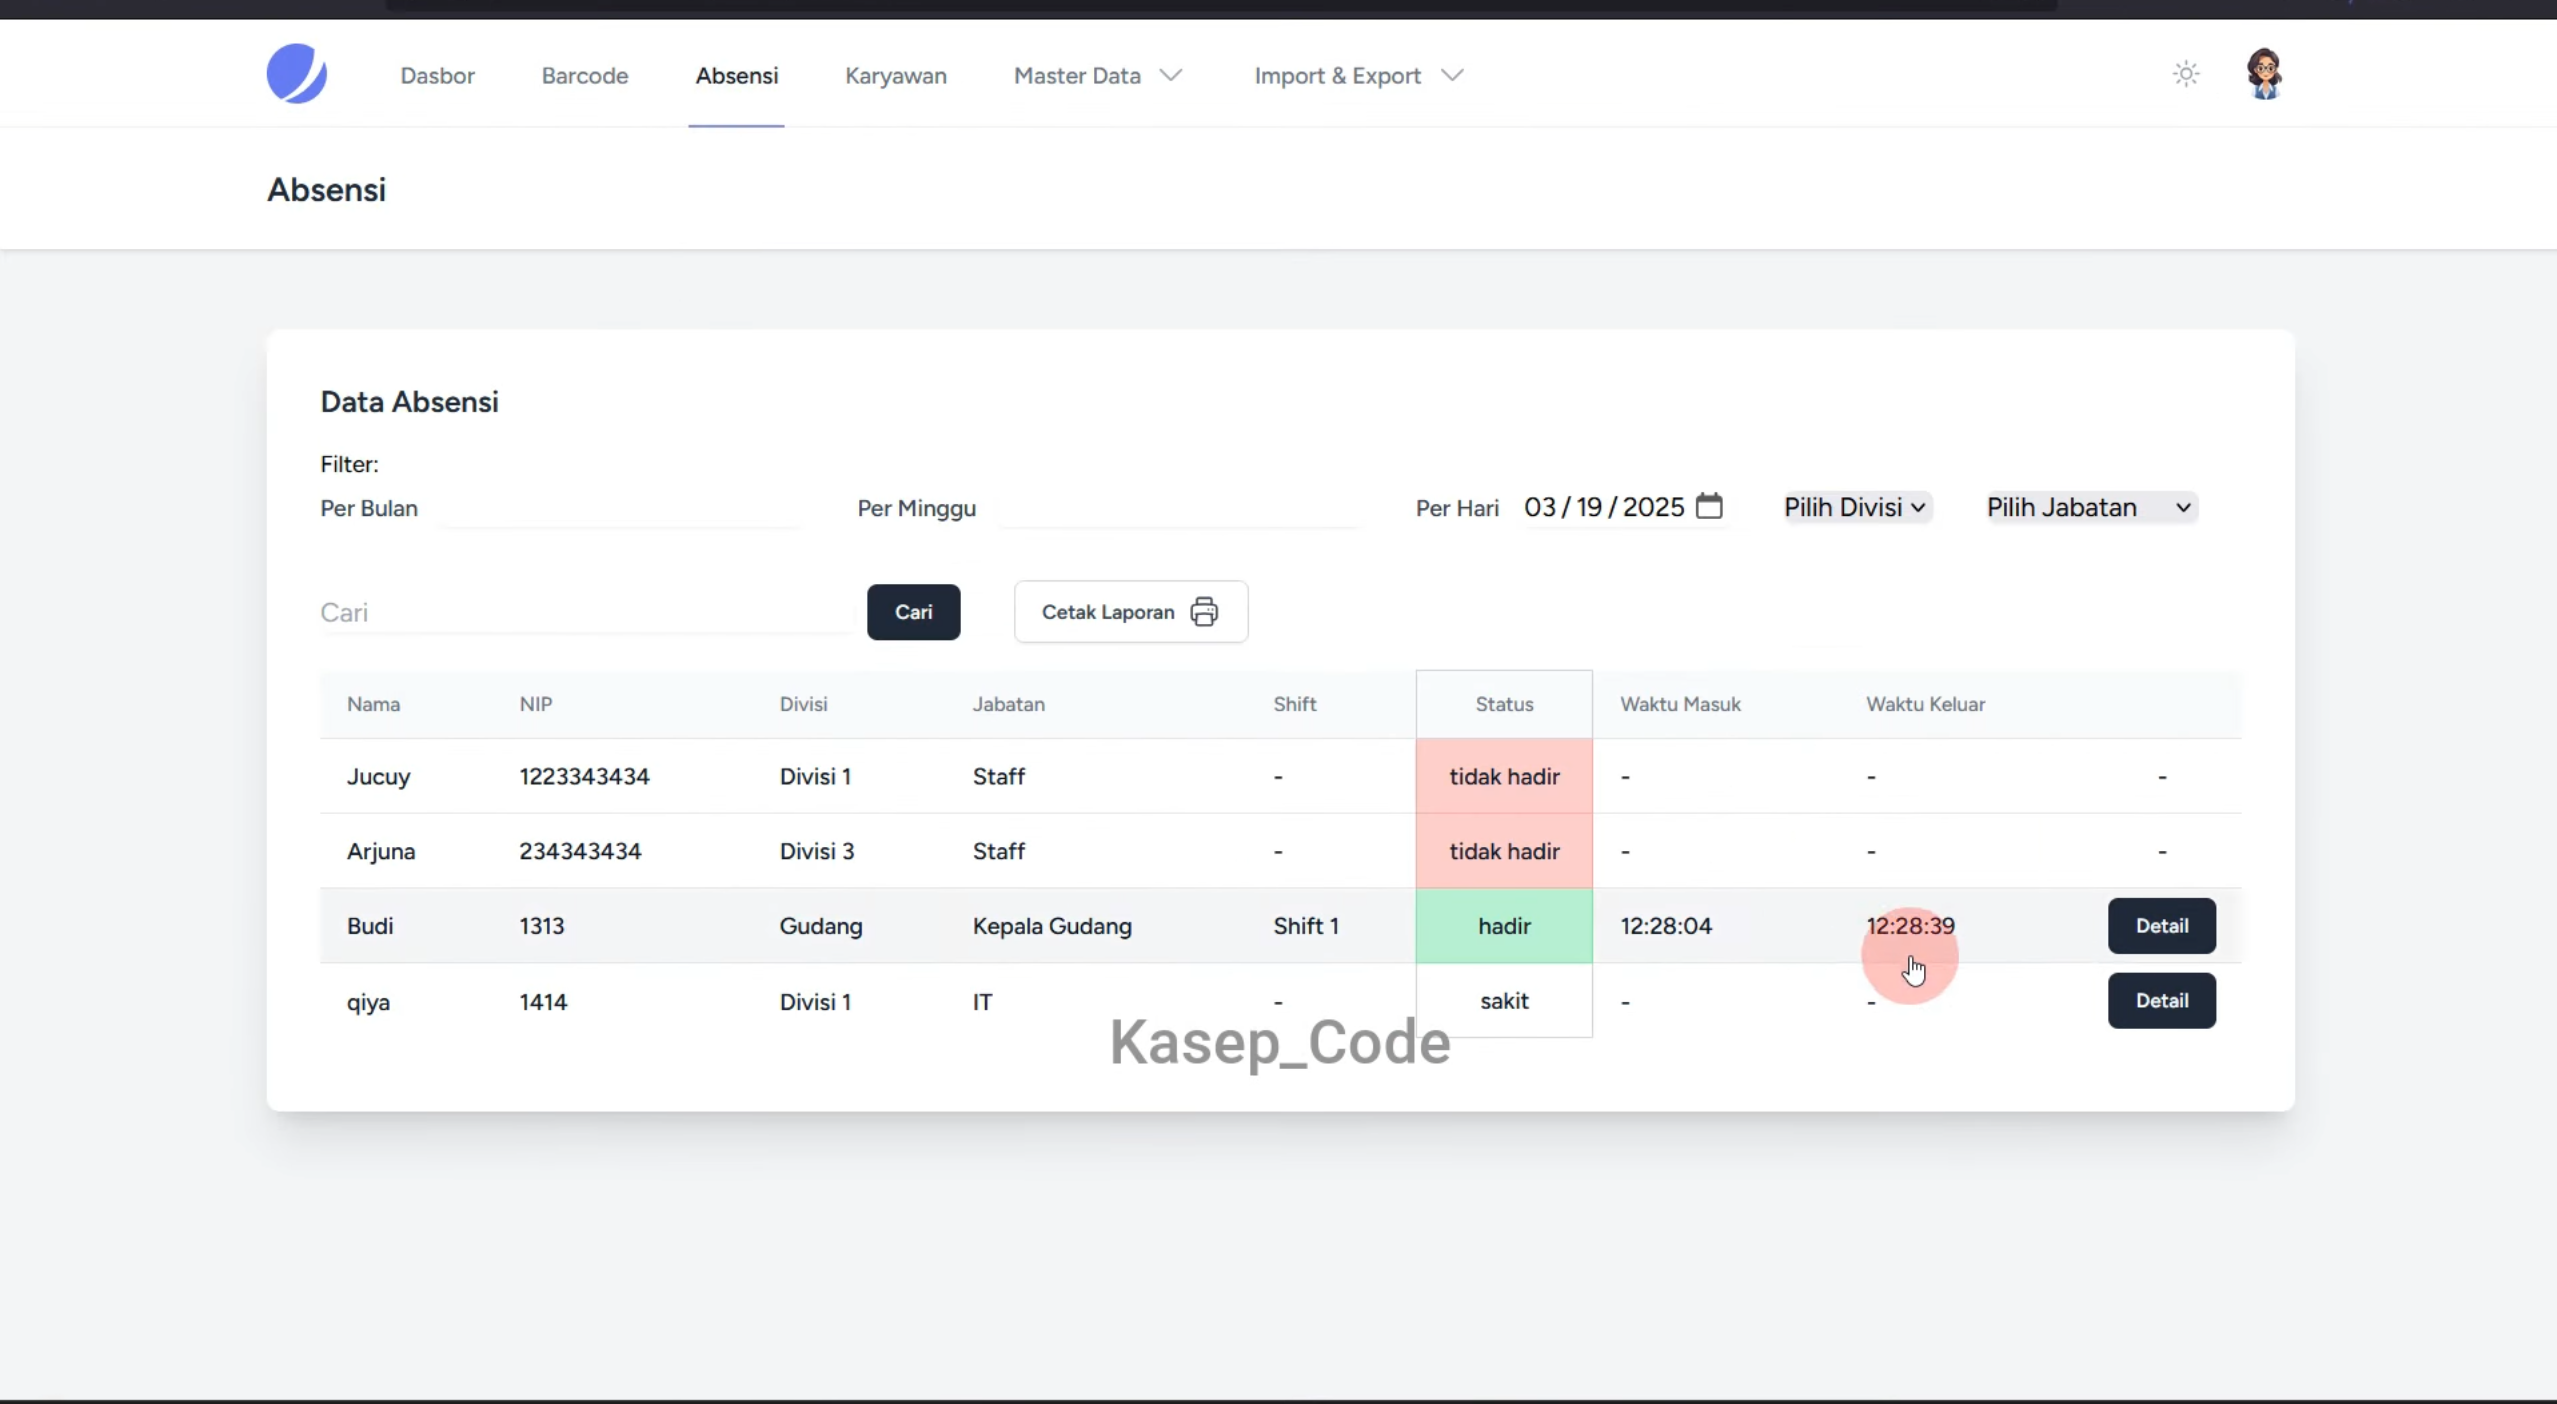Click Waktu Keluar time 12:28:39
The image size is (2557, 1404).
click(1910, 926)
